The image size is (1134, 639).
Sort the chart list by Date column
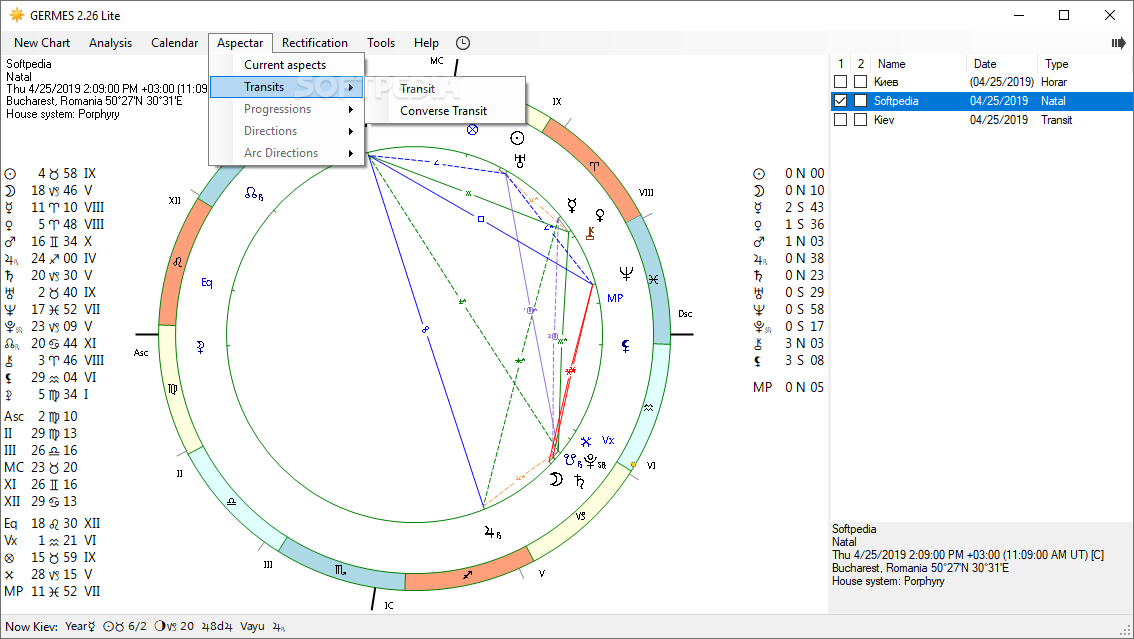[1001, 64]
